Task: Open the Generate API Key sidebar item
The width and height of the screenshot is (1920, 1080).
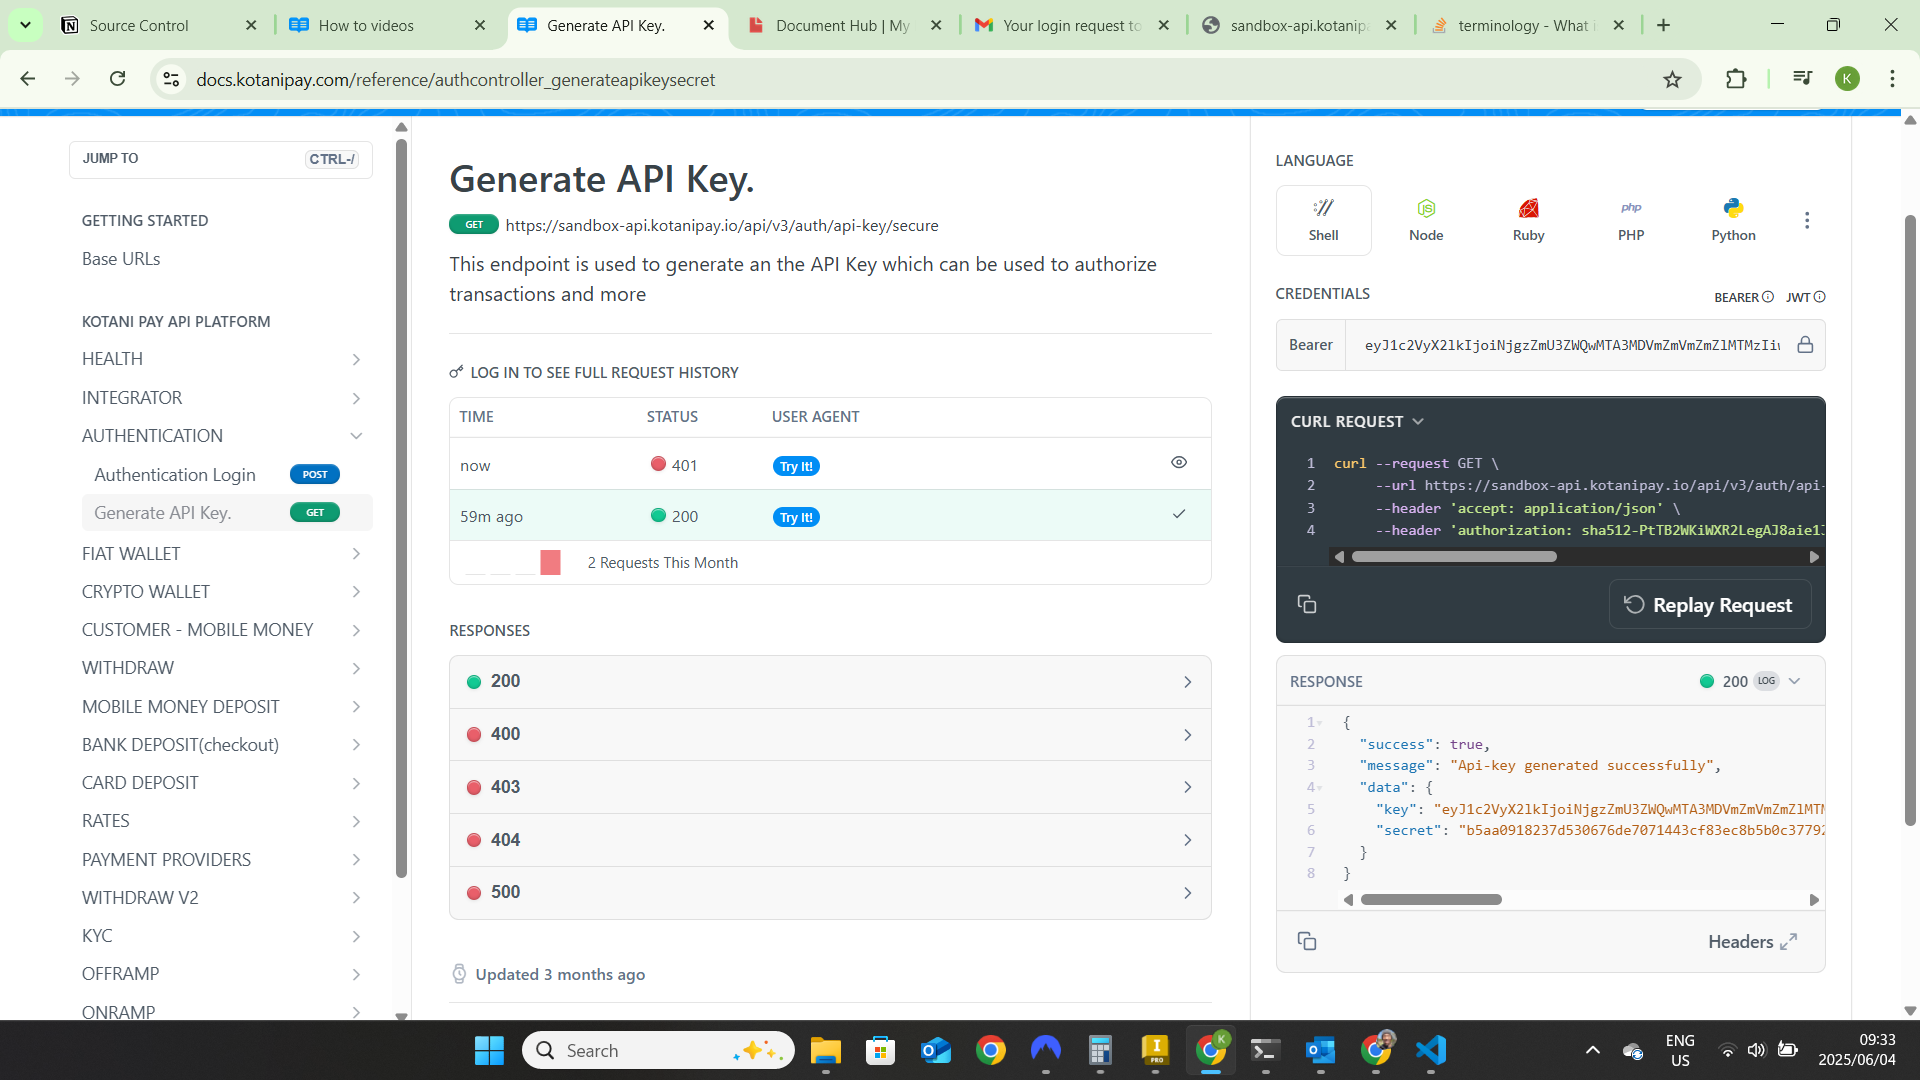Action: (x=227, y=513)
